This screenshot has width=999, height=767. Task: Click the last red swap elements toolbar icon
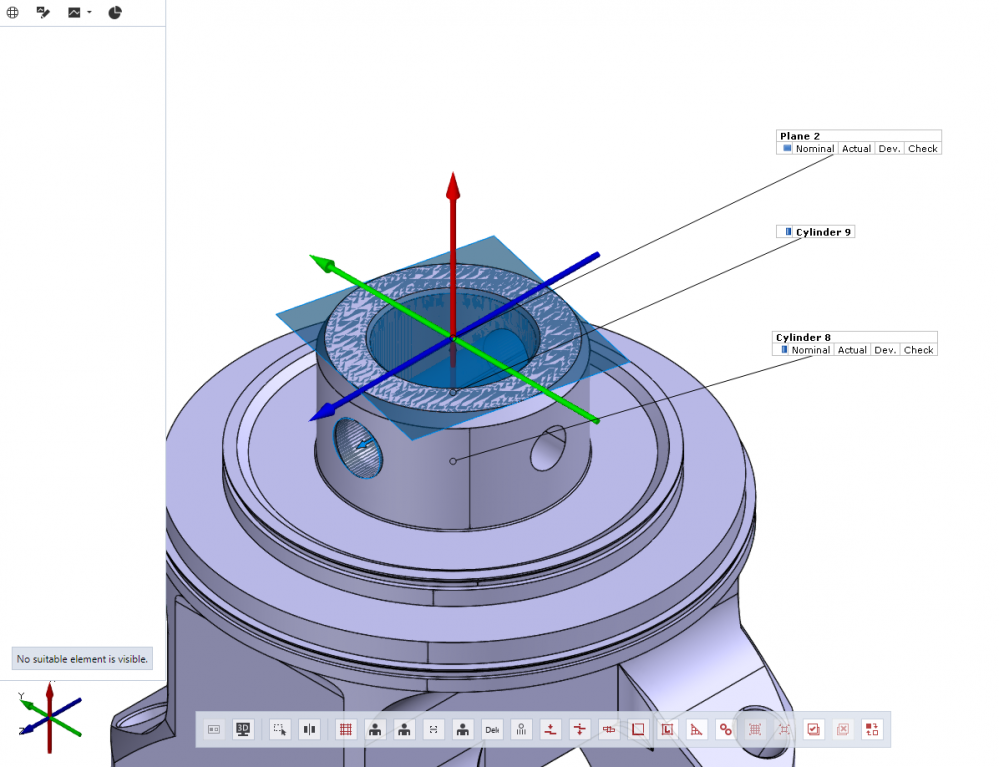pos(872,729)
